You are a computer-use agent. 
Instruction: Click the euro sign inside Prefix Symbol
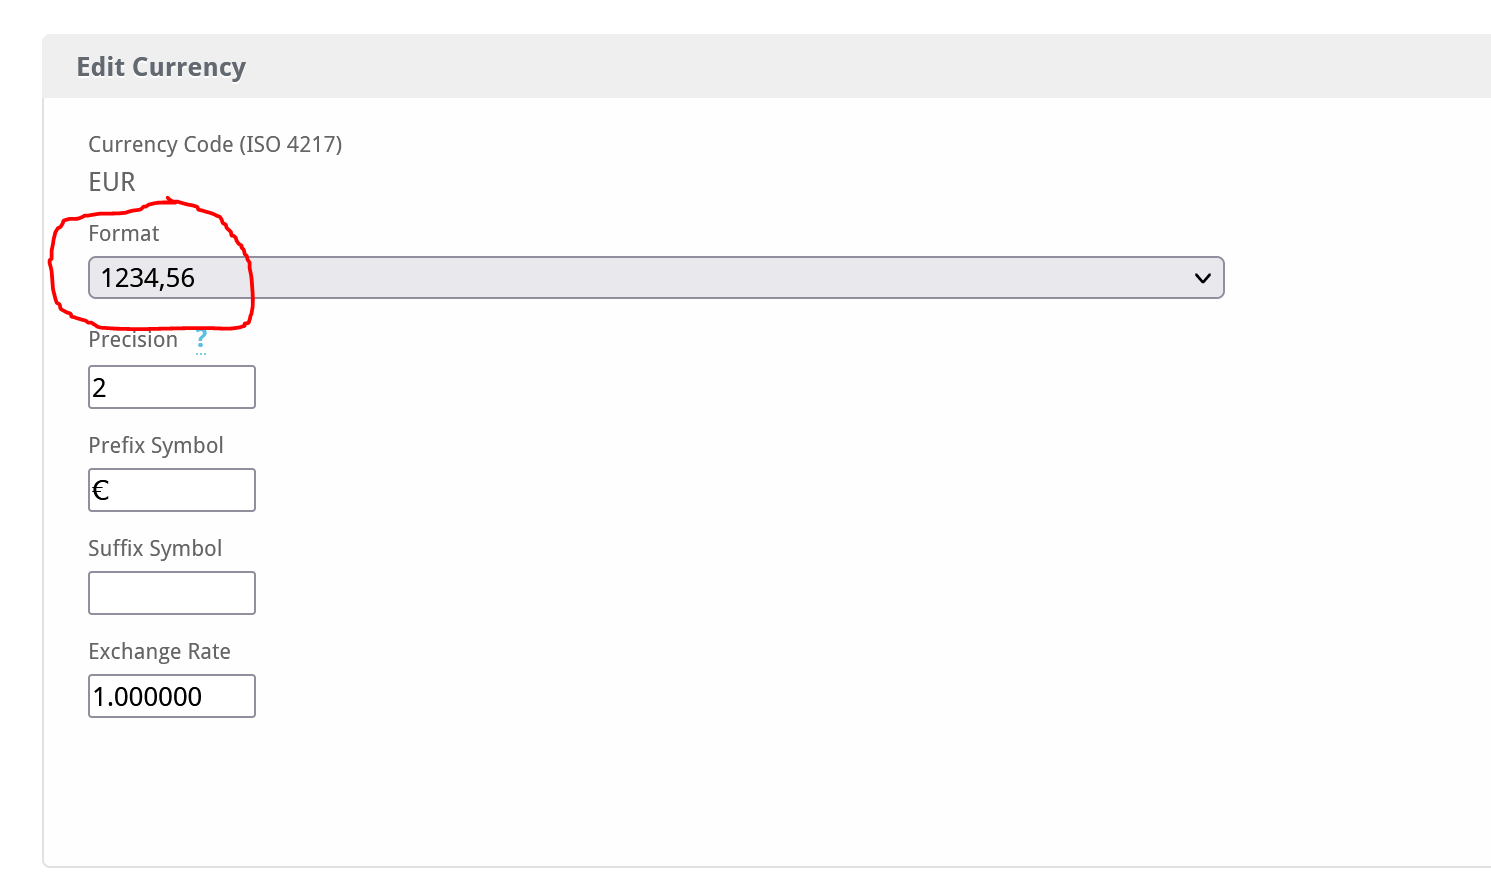(x=101, y=490)
